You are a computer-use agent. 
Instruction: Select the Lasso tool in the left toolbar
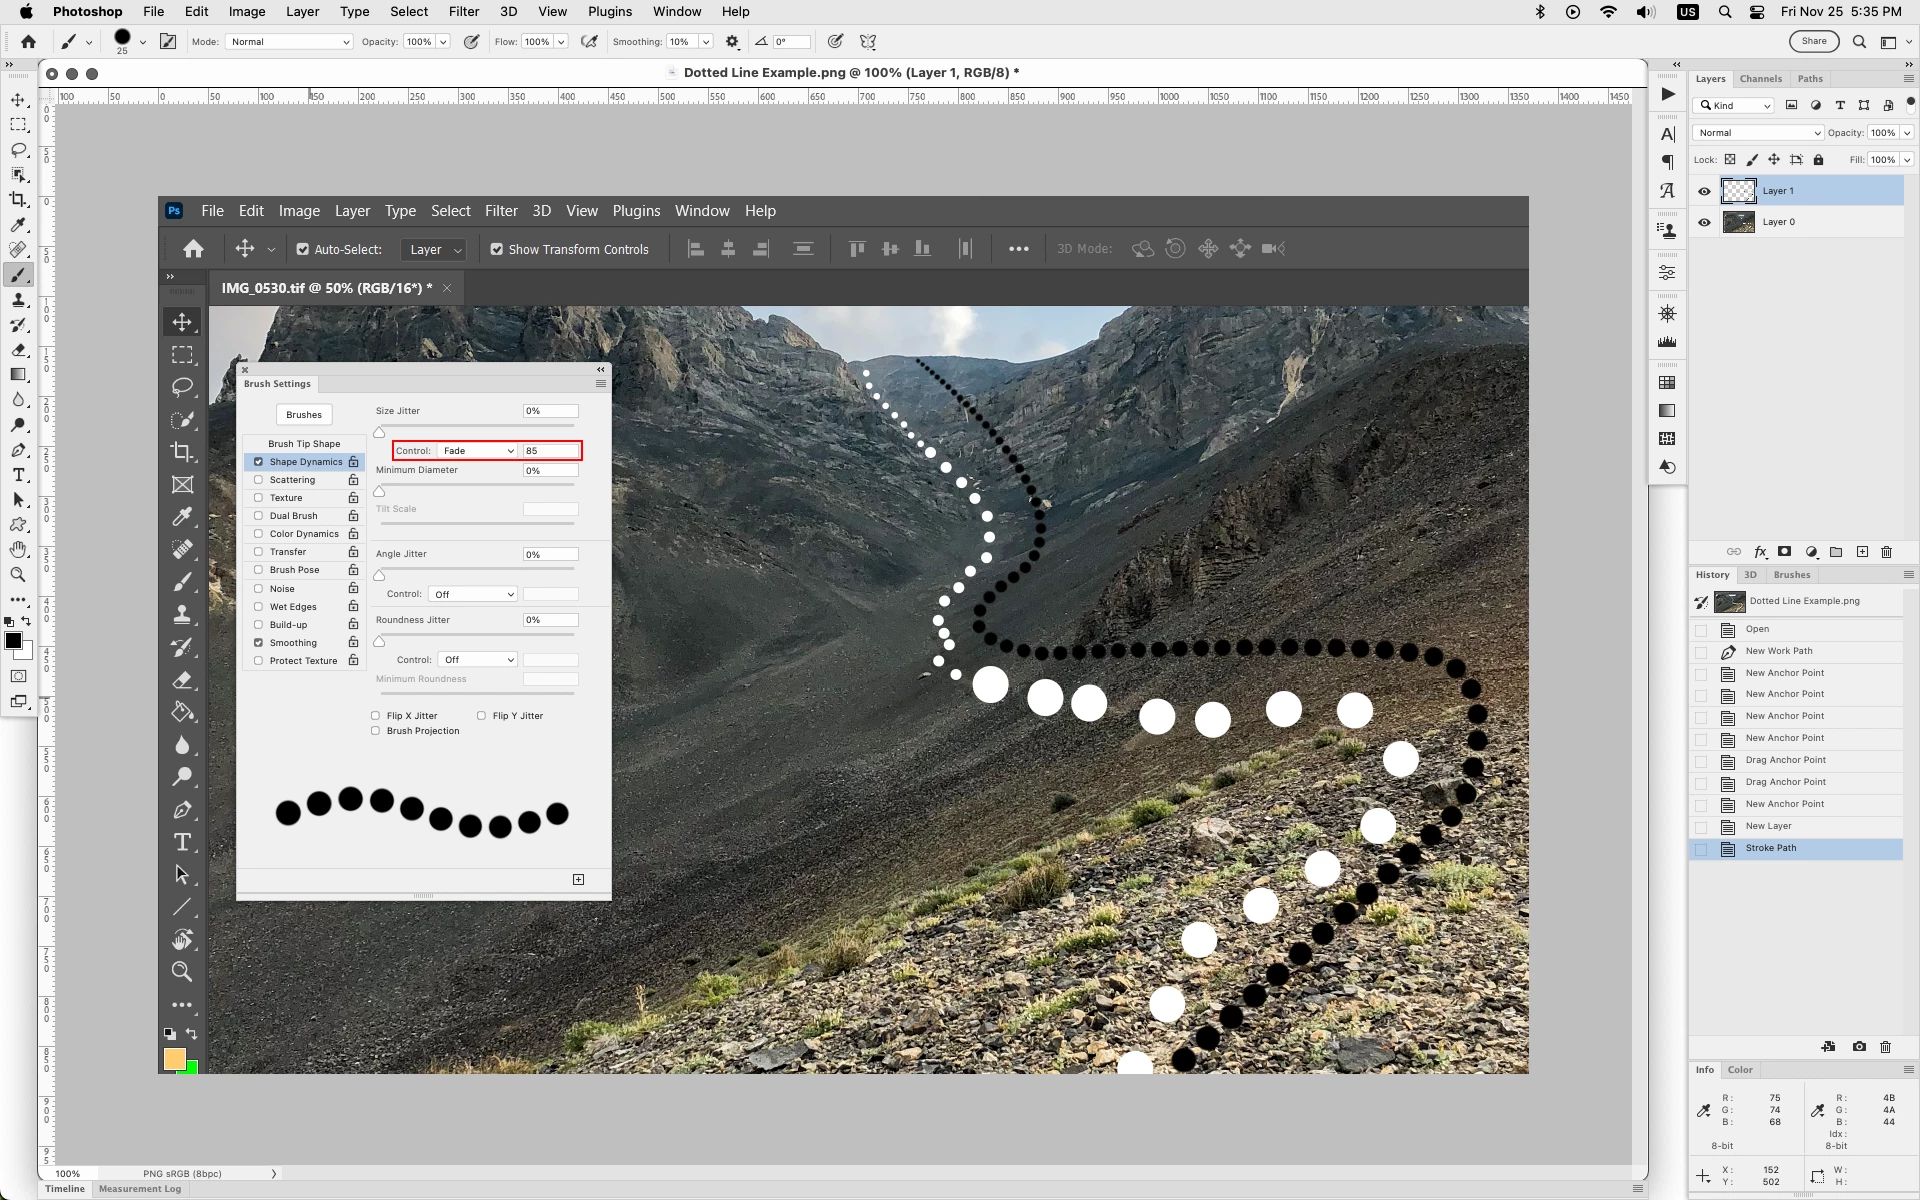pos(18,150)
